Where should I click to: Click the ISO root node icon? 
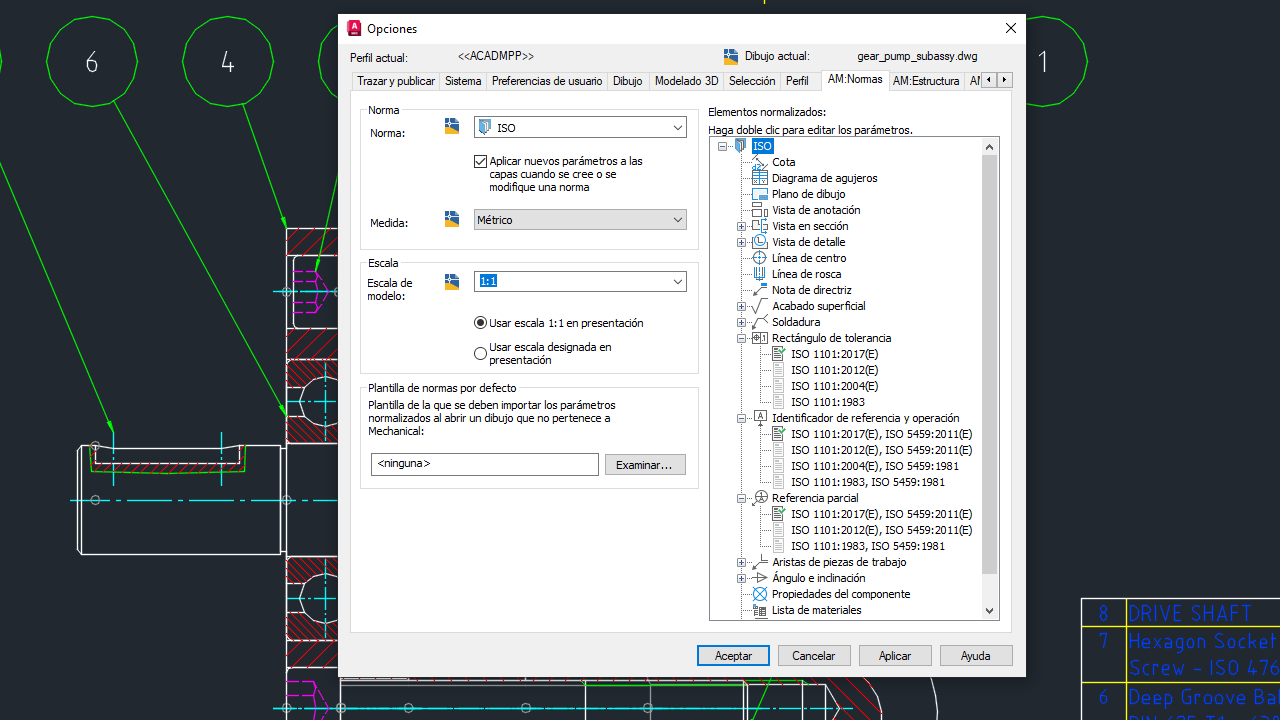pos(741,146)
